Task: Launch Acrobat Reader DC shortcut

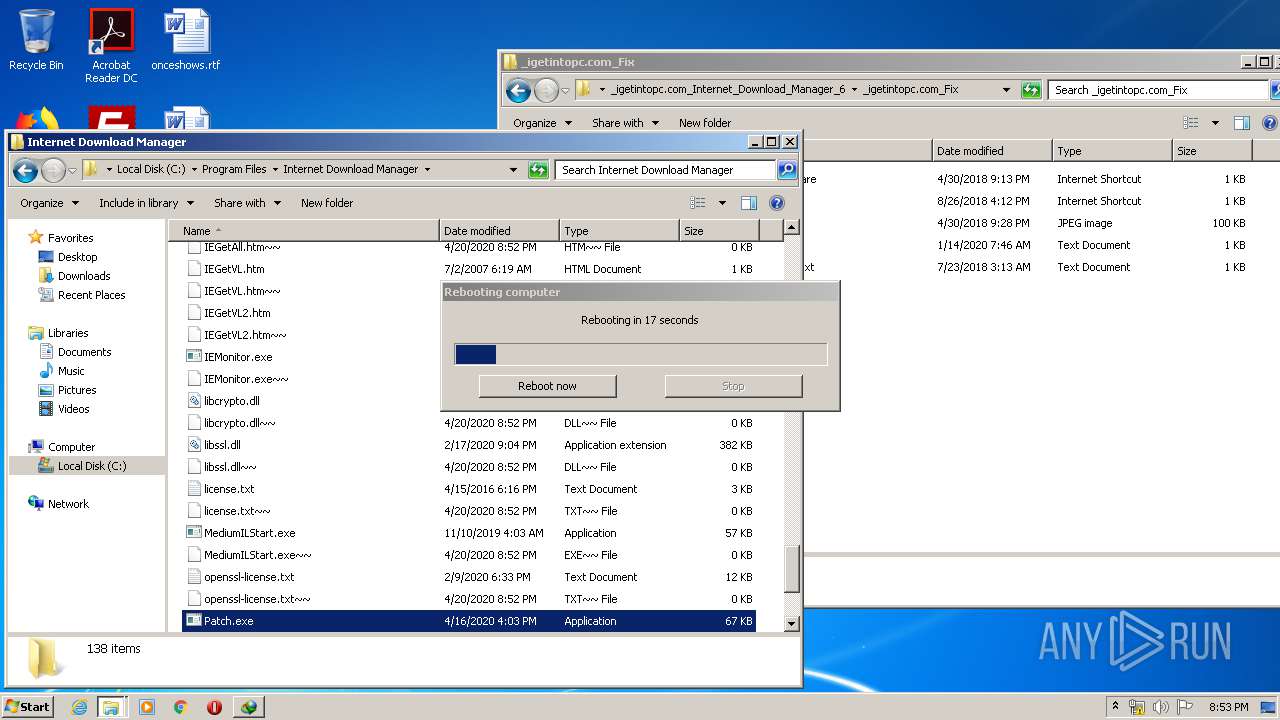Action: click(111, 46)
